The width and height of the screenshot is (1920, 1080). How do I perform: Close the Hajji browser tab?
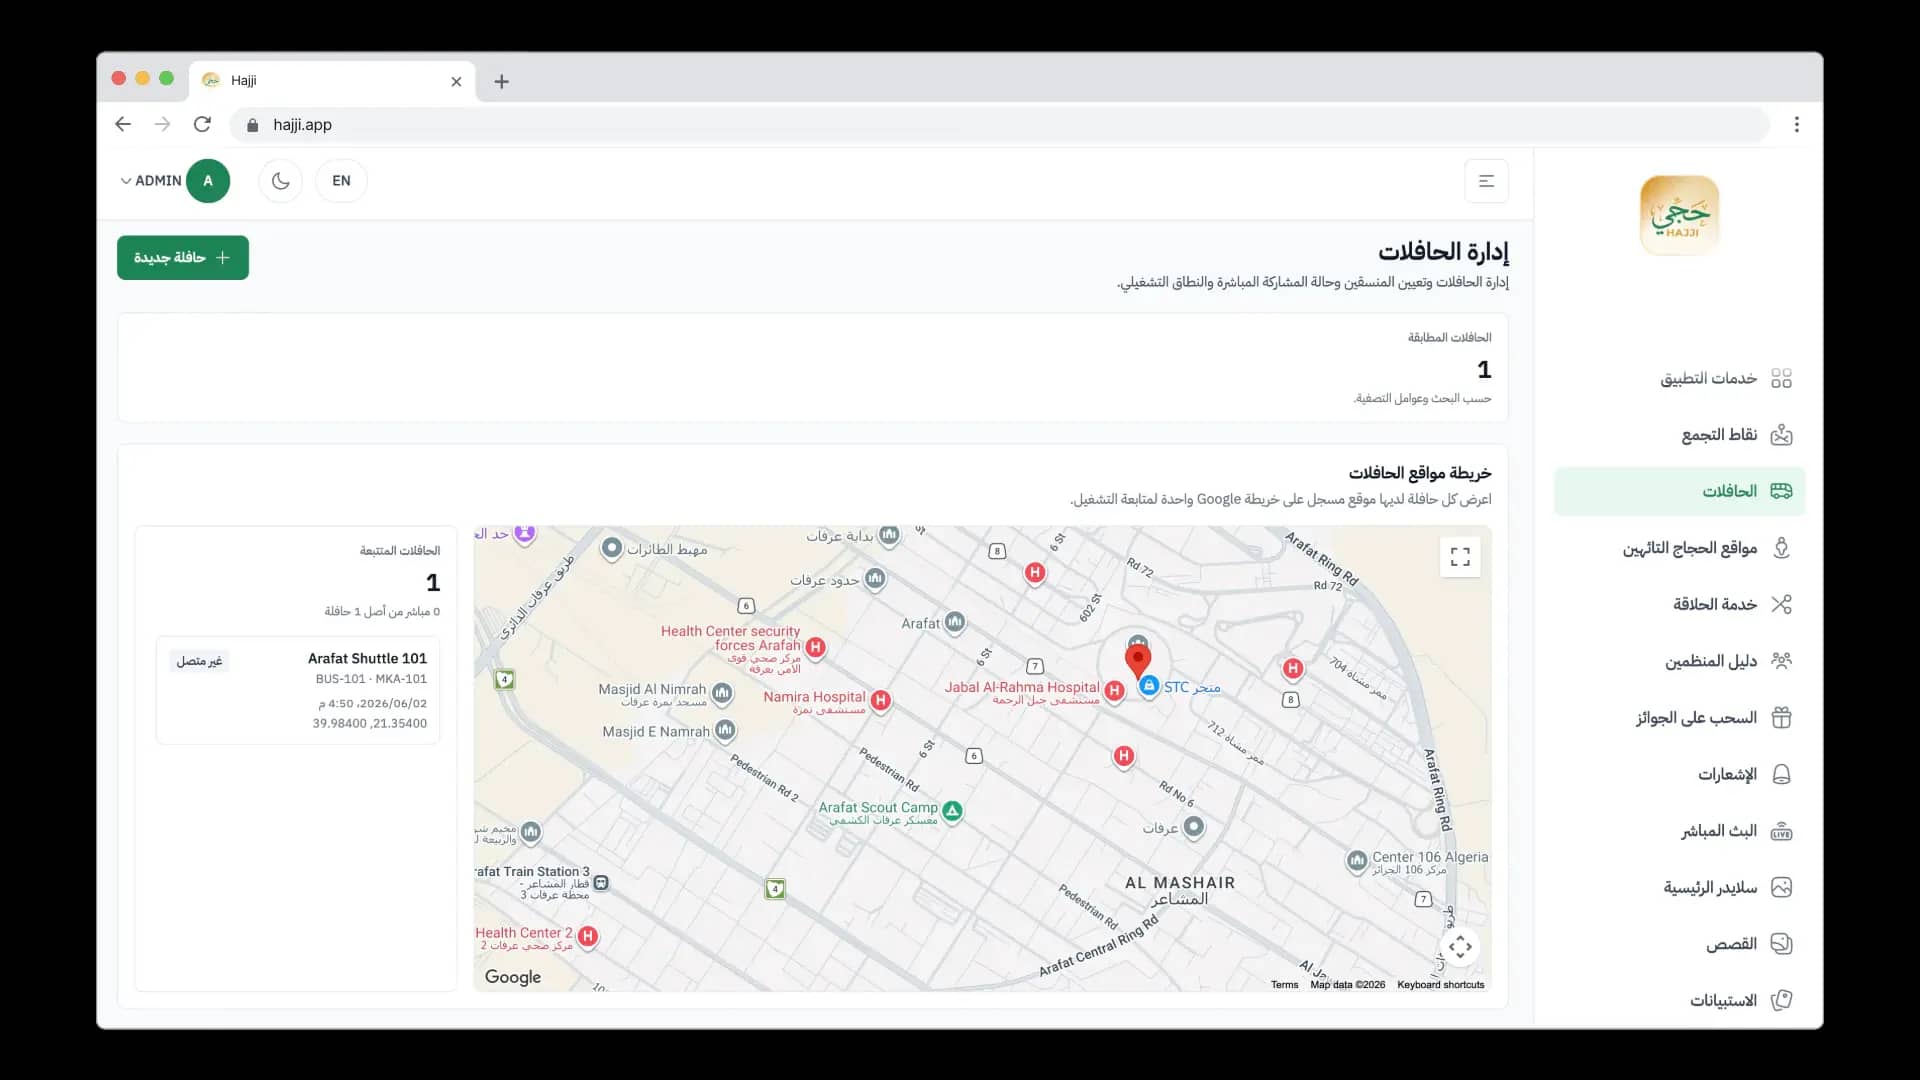point(456,82)
